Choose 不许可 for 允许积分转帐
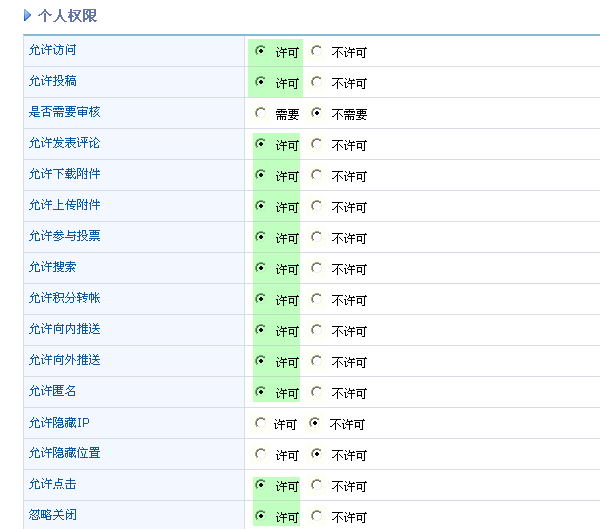Image resolution: width=600 pixels, height=529 pixels. (317, 298)
